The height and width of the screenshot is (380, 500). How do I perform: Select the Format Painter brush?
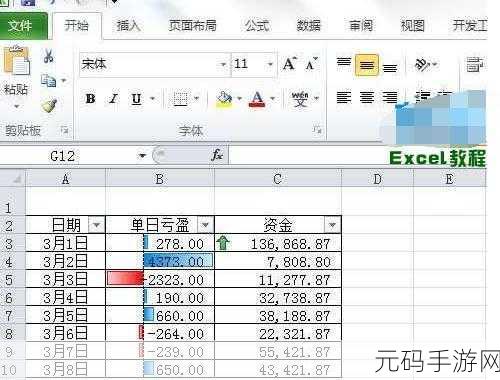[49, 106]
